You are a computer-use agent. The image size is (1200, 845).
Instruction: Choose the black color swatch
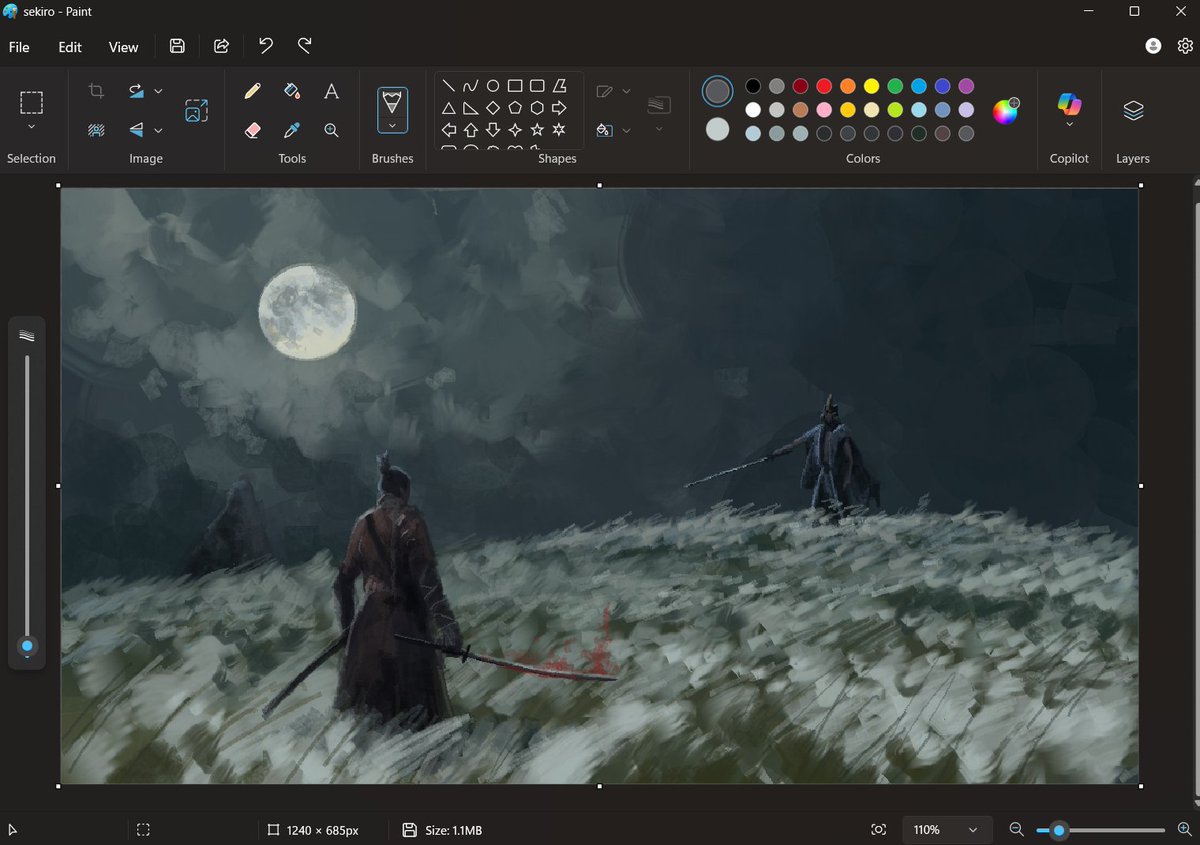(x=753, y=86)
